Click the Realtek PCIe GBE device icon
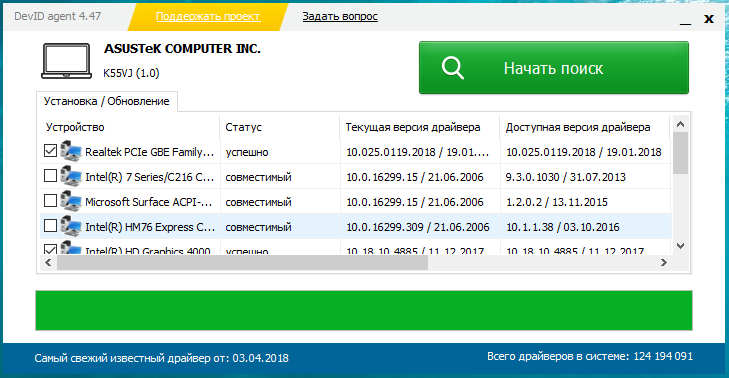Viewport: 729px width, 378px height. tap(71, 151)
